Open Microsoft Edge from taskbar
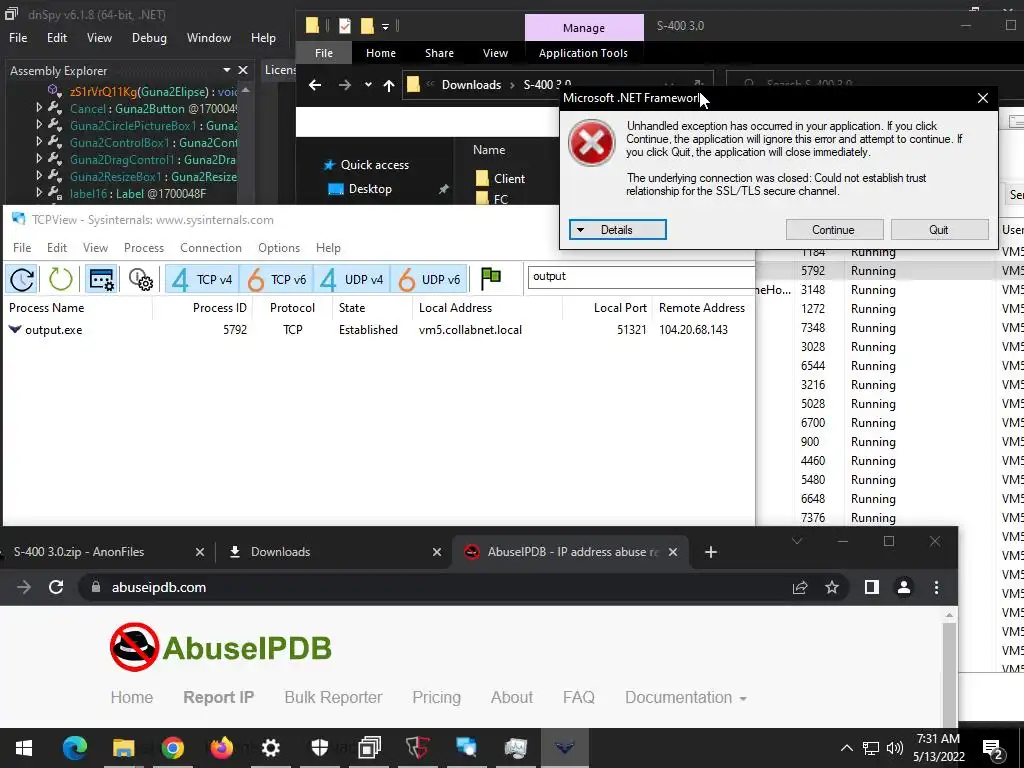The image size is (1024, 768). [74, 748]
